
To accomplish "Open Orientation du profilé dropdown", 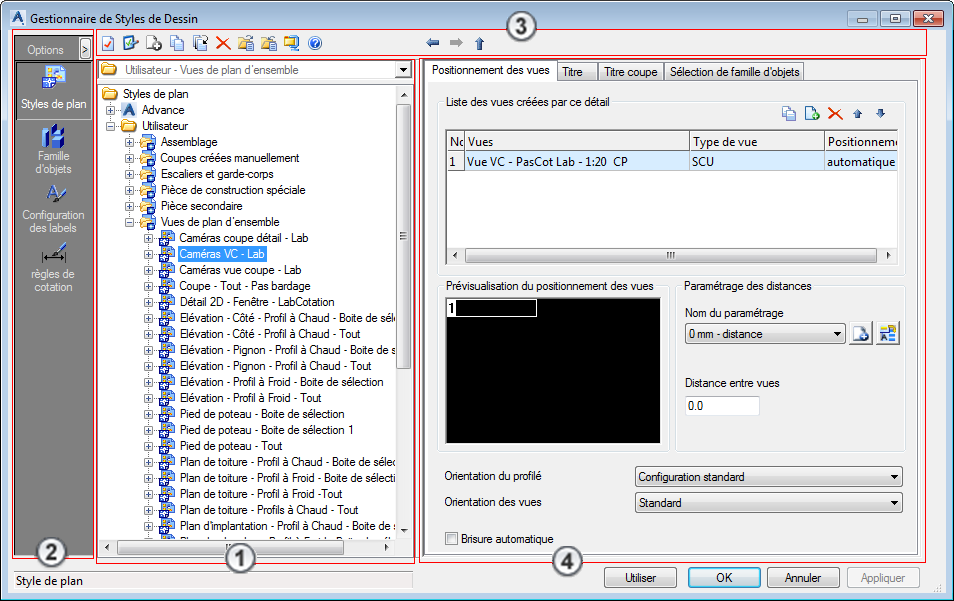I will tap(768, 477).
